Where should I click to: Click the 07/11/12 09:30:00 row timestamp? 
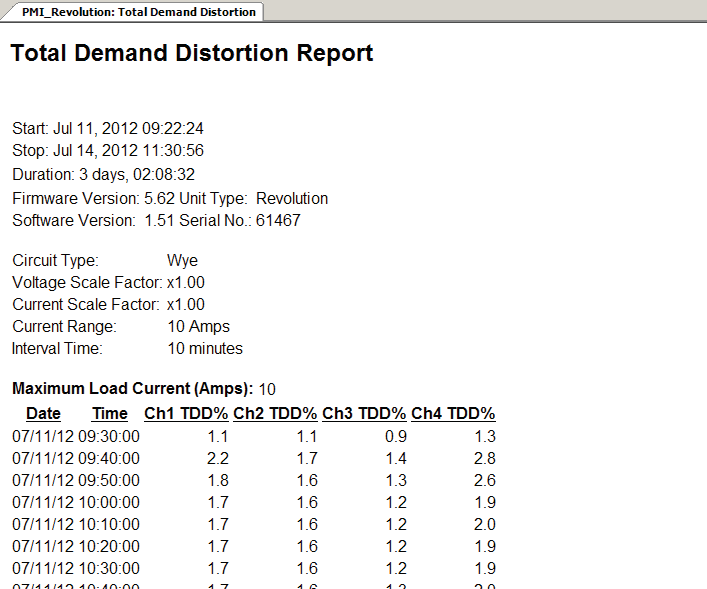(76, 437)
